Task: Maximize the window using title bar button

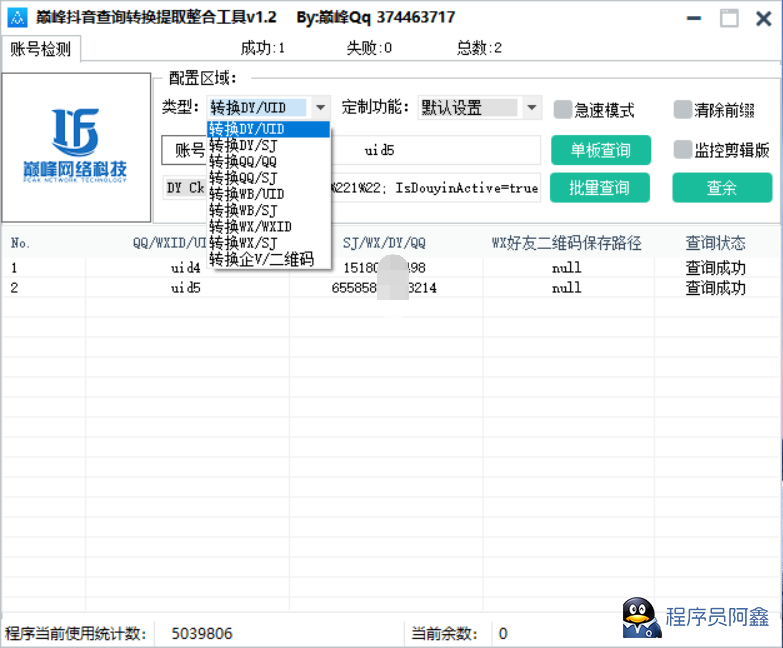Action: point(729,18)
